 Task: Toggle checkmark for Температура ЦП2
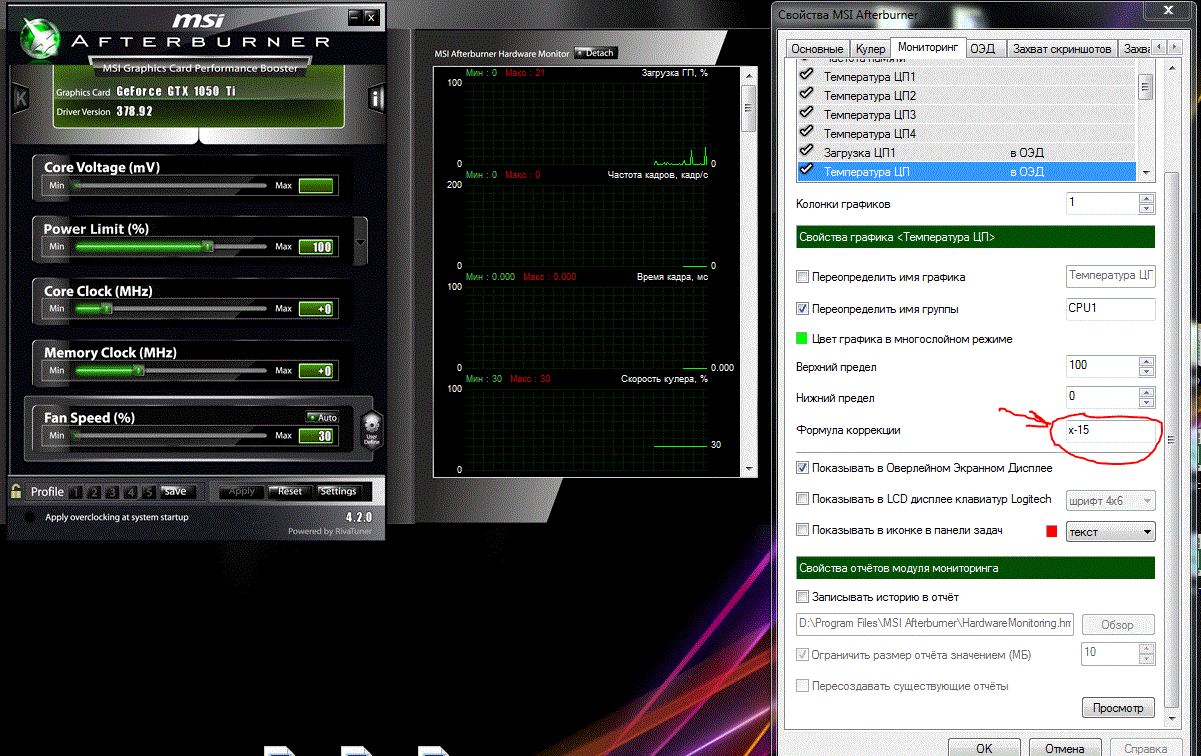[806, 95]
